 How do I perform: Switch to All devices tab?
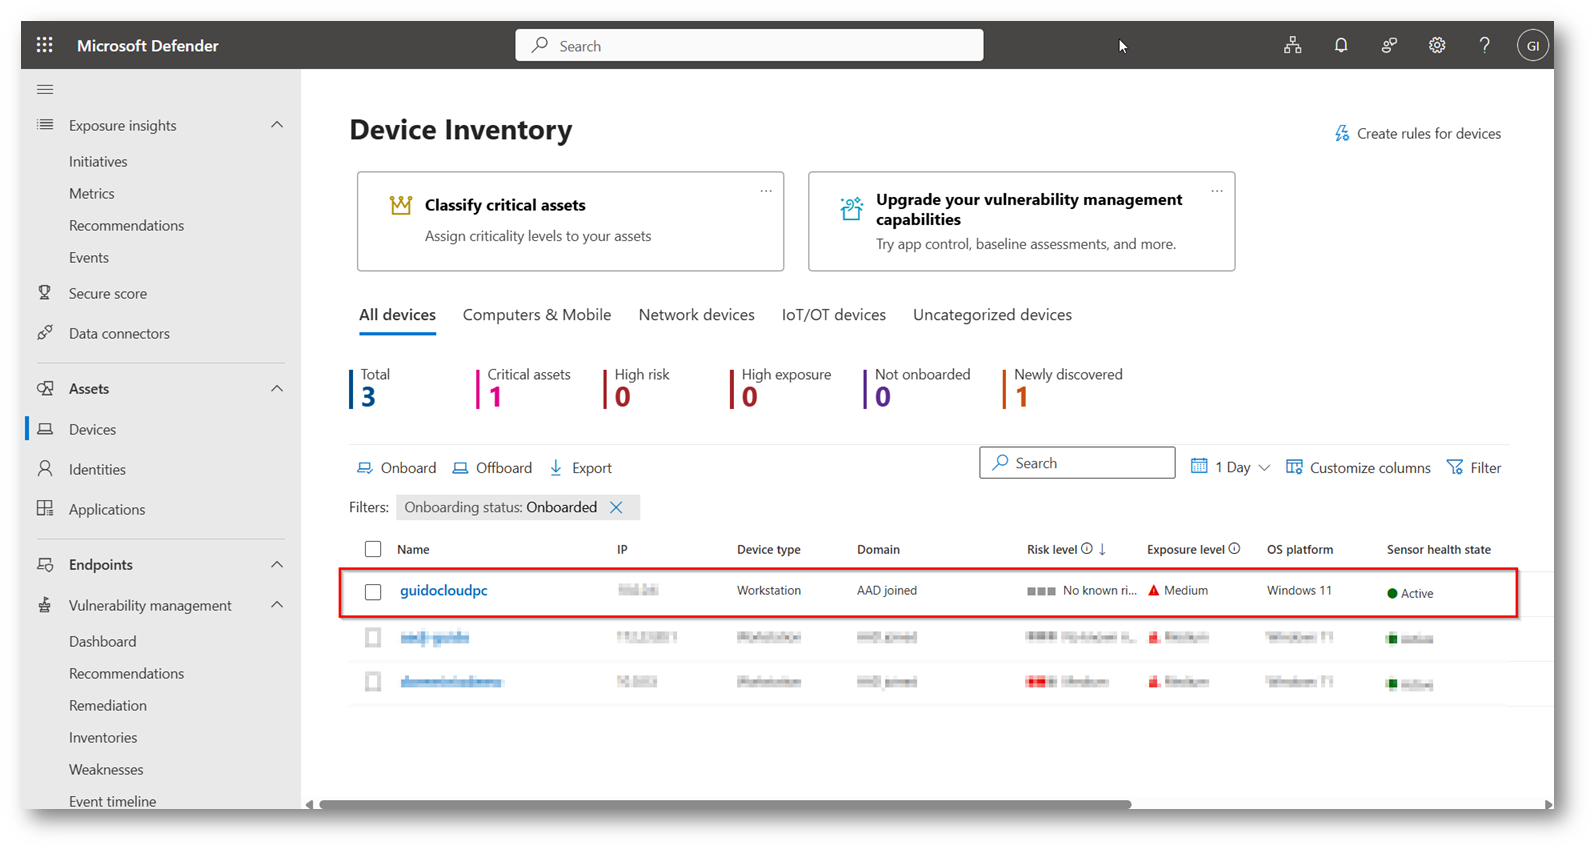point(397,315)
